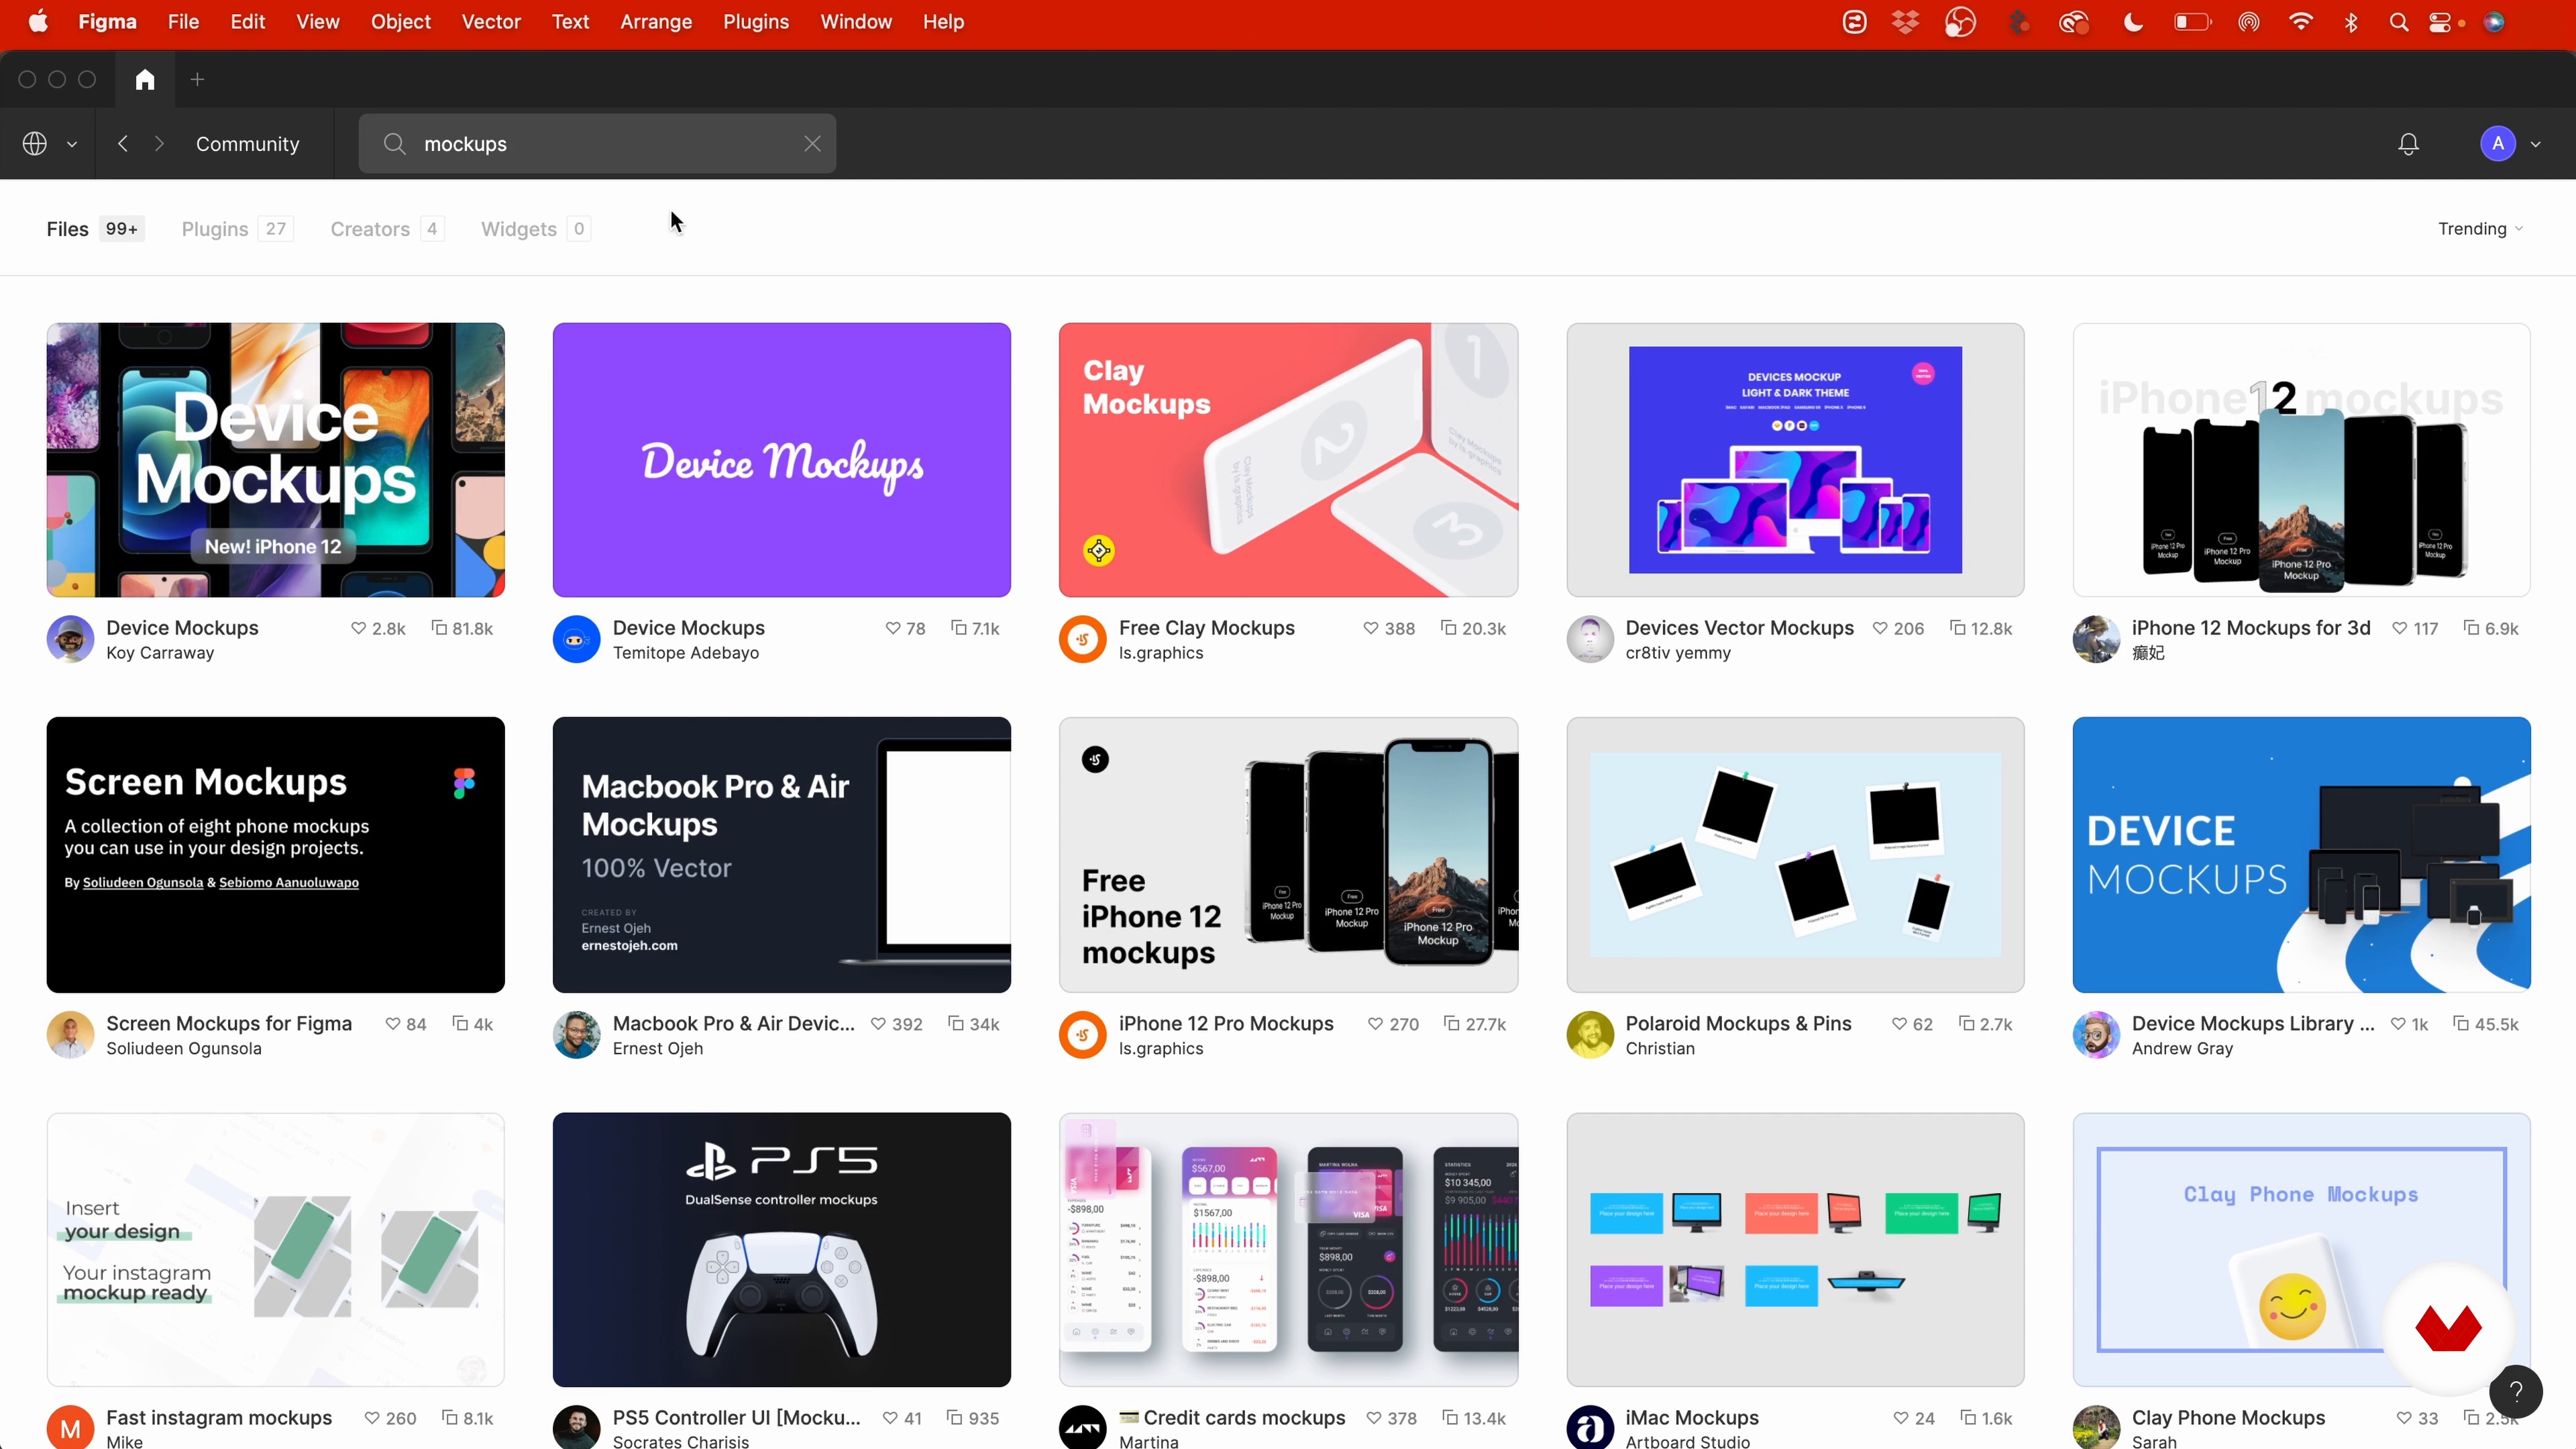Like Screen Mockups for Figma
The width and height of the screenshot is (2576, 1449).
pyautogui.click(x=393, y=1024)
